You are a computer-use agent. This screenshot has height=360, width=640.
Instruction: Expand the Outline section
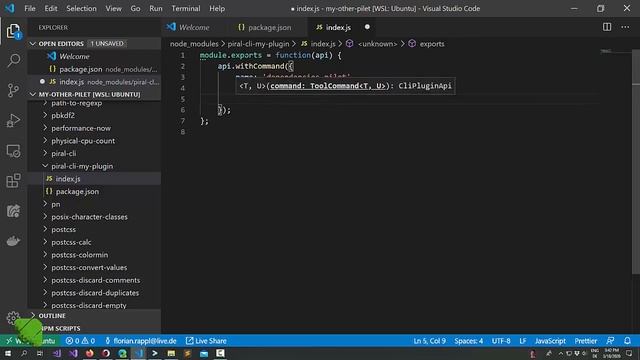tap(52, 316)
